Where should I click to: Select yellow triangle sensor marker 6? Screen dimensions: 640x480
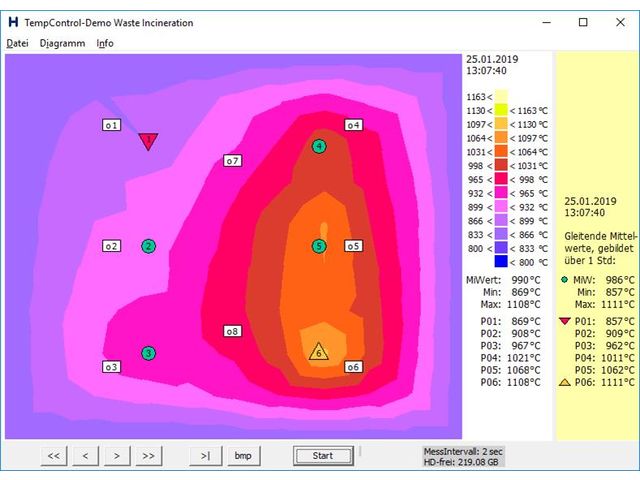point(319,352)
